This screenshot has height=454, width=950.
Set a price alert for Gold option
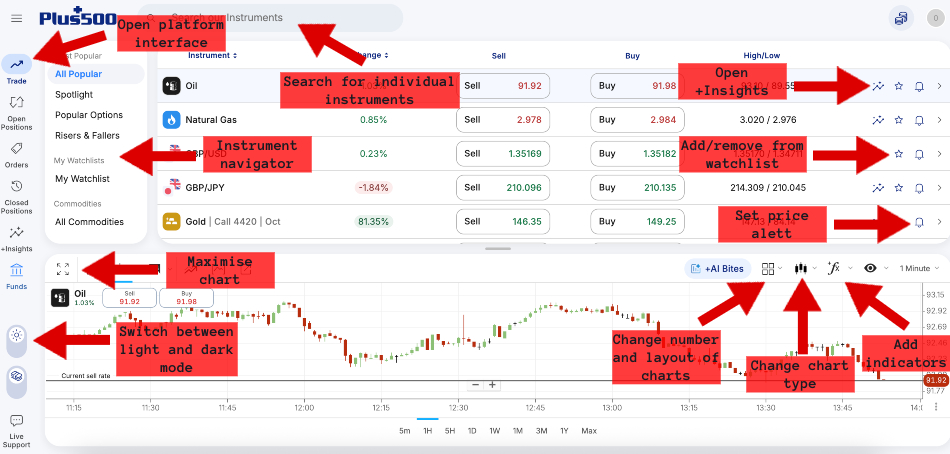[919, 222]
